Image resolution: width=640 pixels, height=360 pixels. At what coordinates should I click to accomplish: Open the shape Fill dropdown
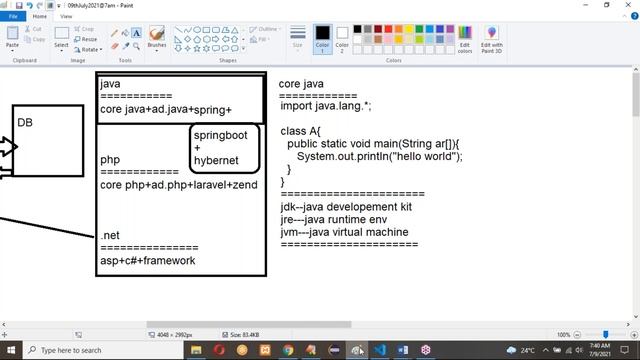pyautogui.click(x=260, y=39)
